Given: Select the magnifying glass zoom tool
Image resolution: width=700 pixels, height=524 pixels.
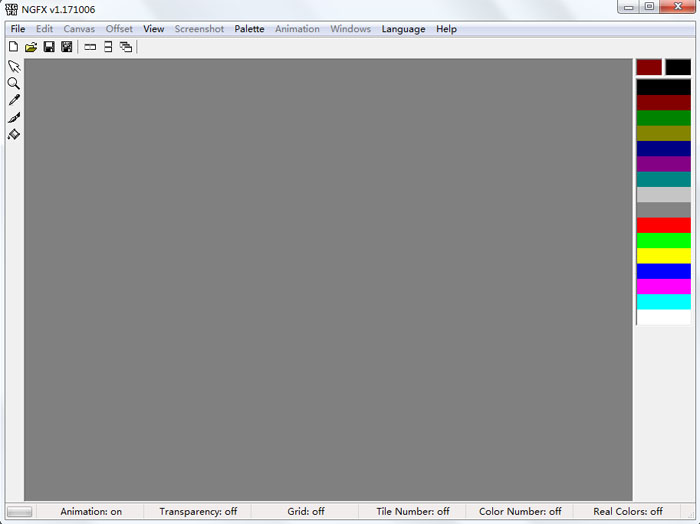Looking at the screenshot, I should pyautogui.click(x=14, y=83).
